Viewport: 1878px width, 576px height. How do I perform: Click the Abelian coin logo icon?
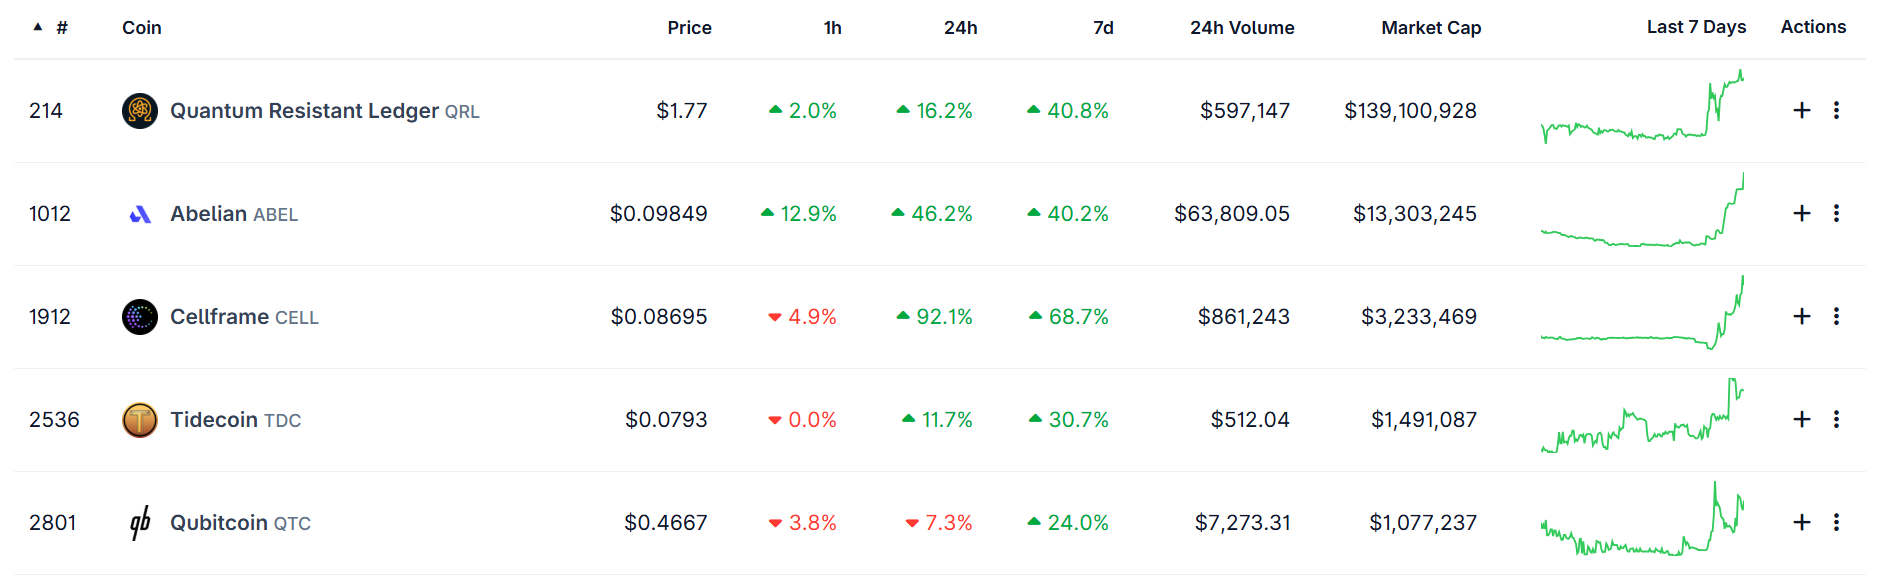pos(140,214)
